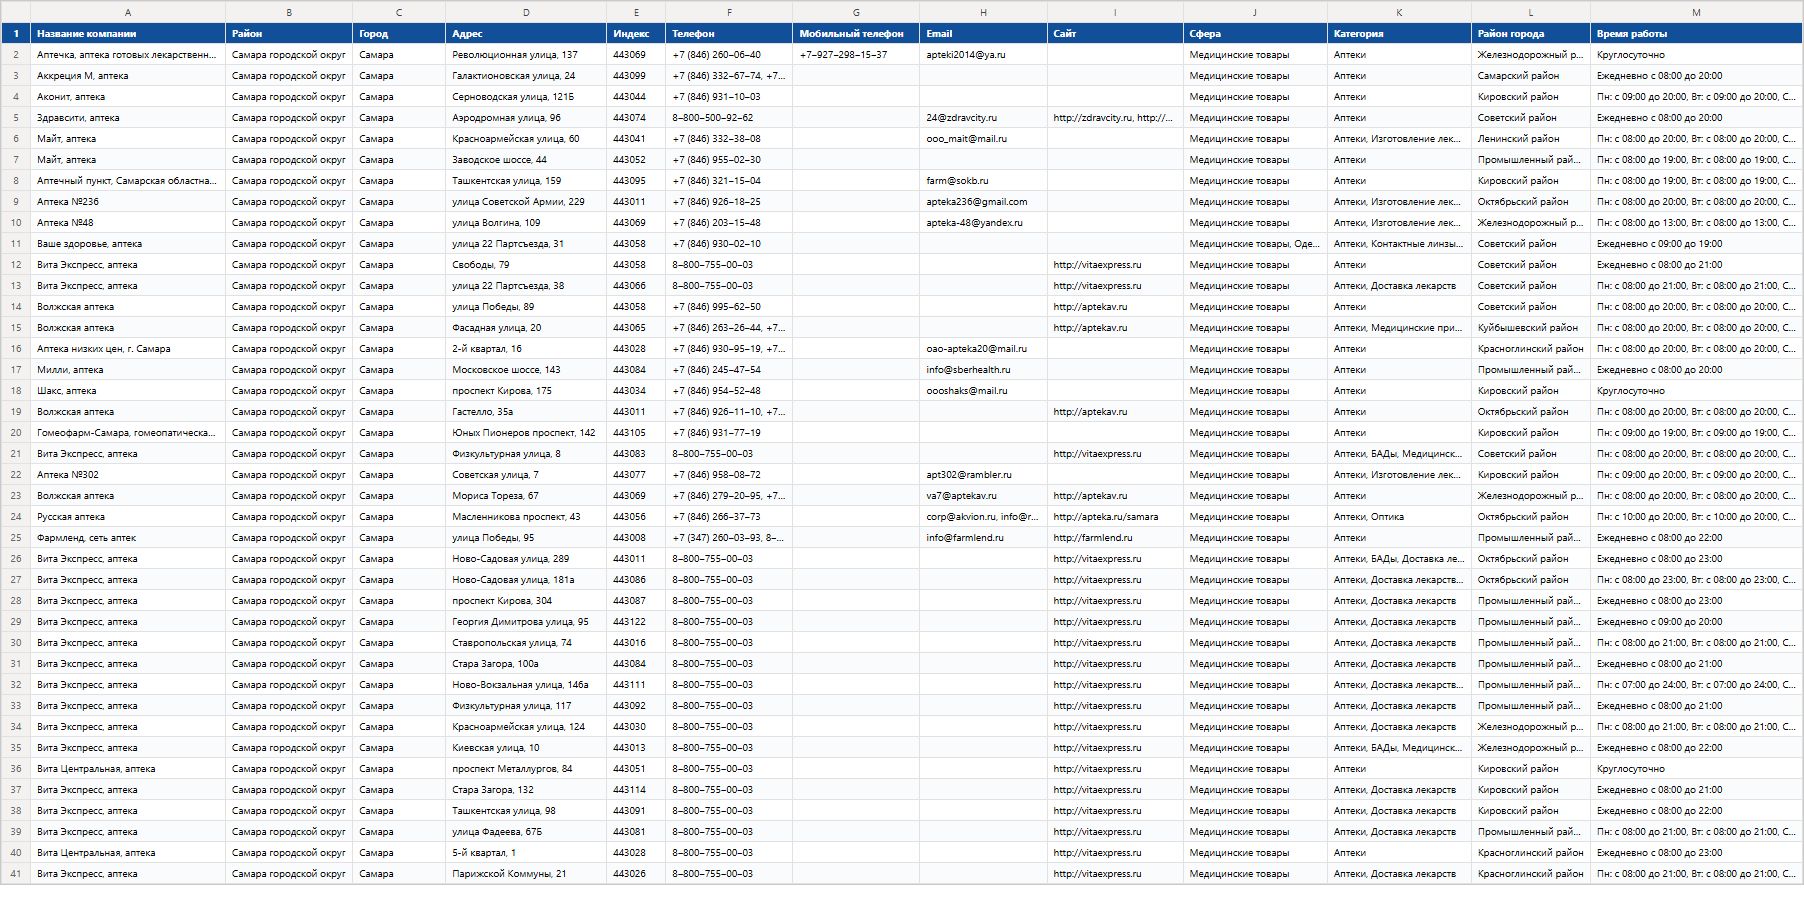Select column E by its letter header
This screenshot has height=902, width=1804.
point(636,12)
